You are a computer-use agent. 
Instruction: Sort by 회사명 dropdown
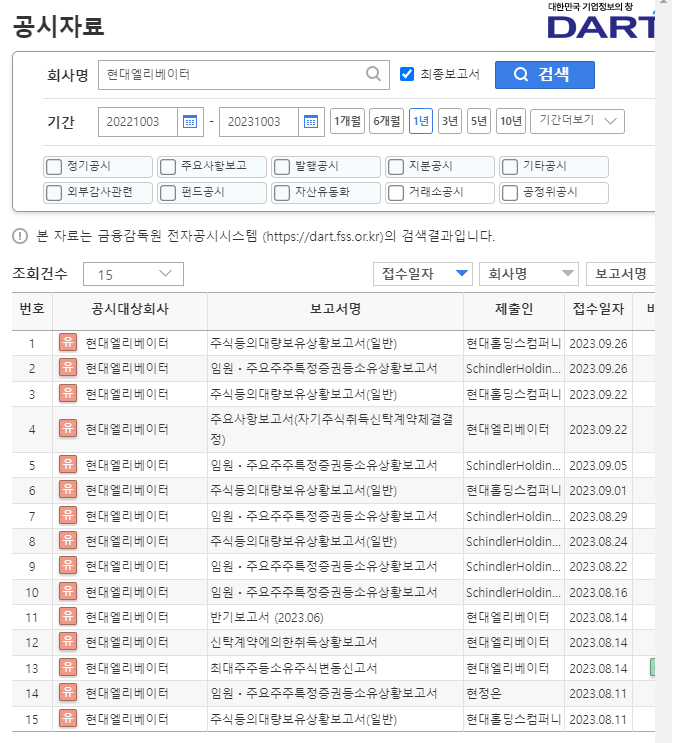(x=529, y=274)
